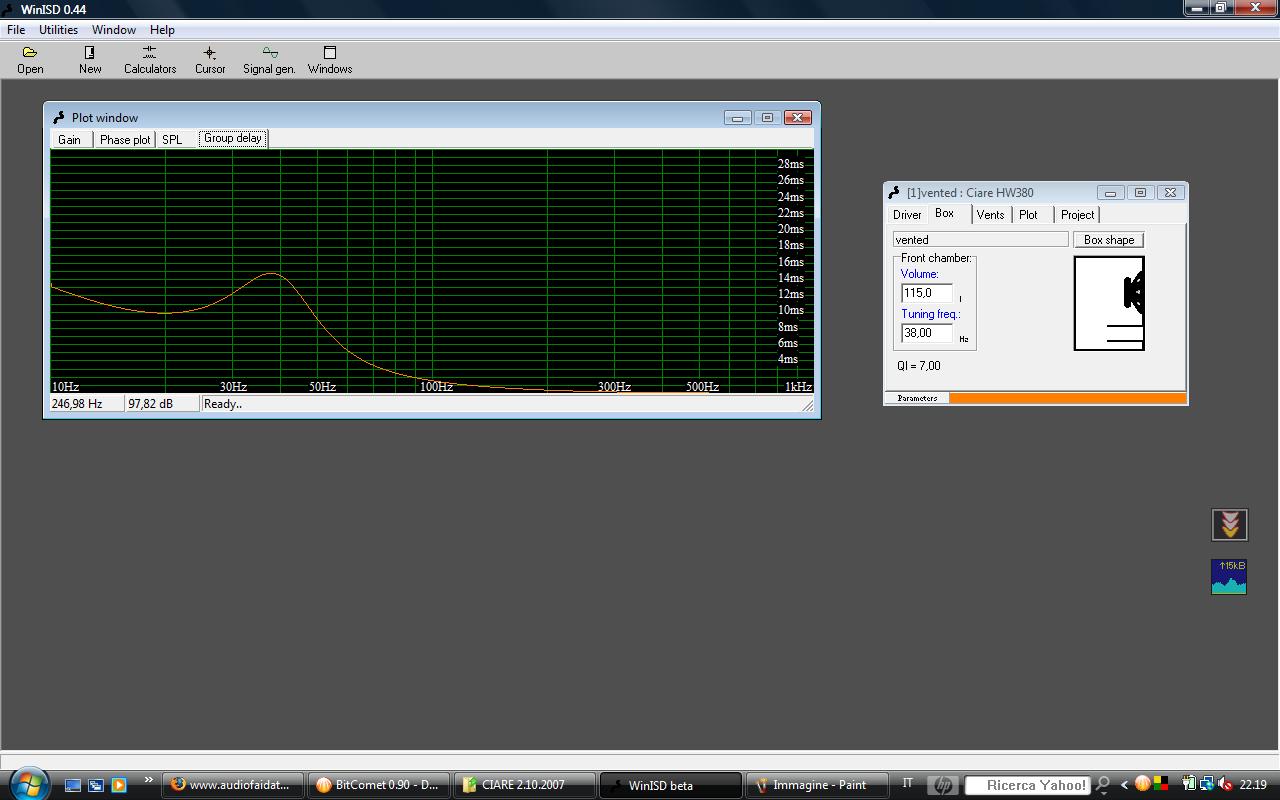Switch to BitComet in the taskbar
This screenshot has width=1280, height=800.
click(378, 785)
